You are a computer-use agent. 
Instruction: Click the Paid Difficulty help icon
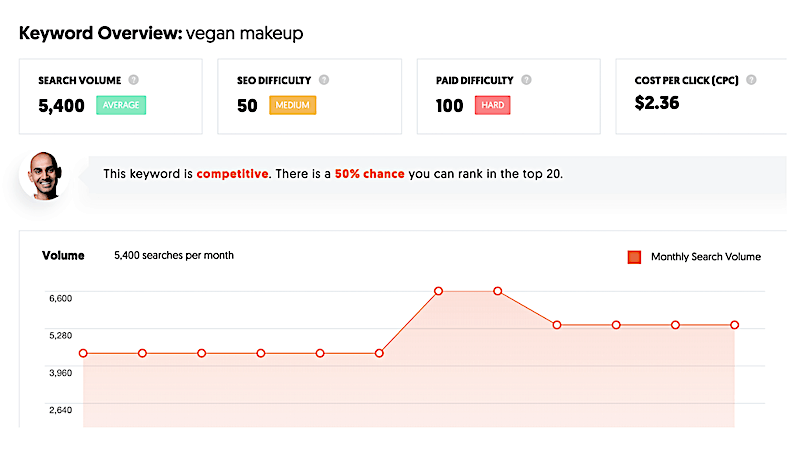tap(526, 80)
